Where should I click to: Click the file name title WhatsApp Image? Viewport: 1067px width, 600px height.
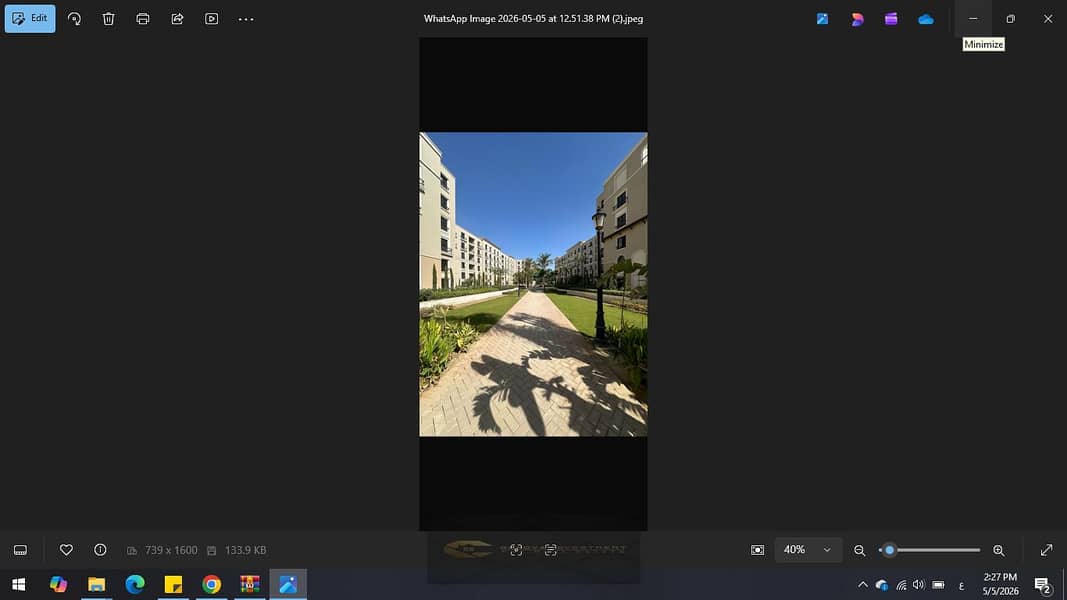tap(534, 19)
